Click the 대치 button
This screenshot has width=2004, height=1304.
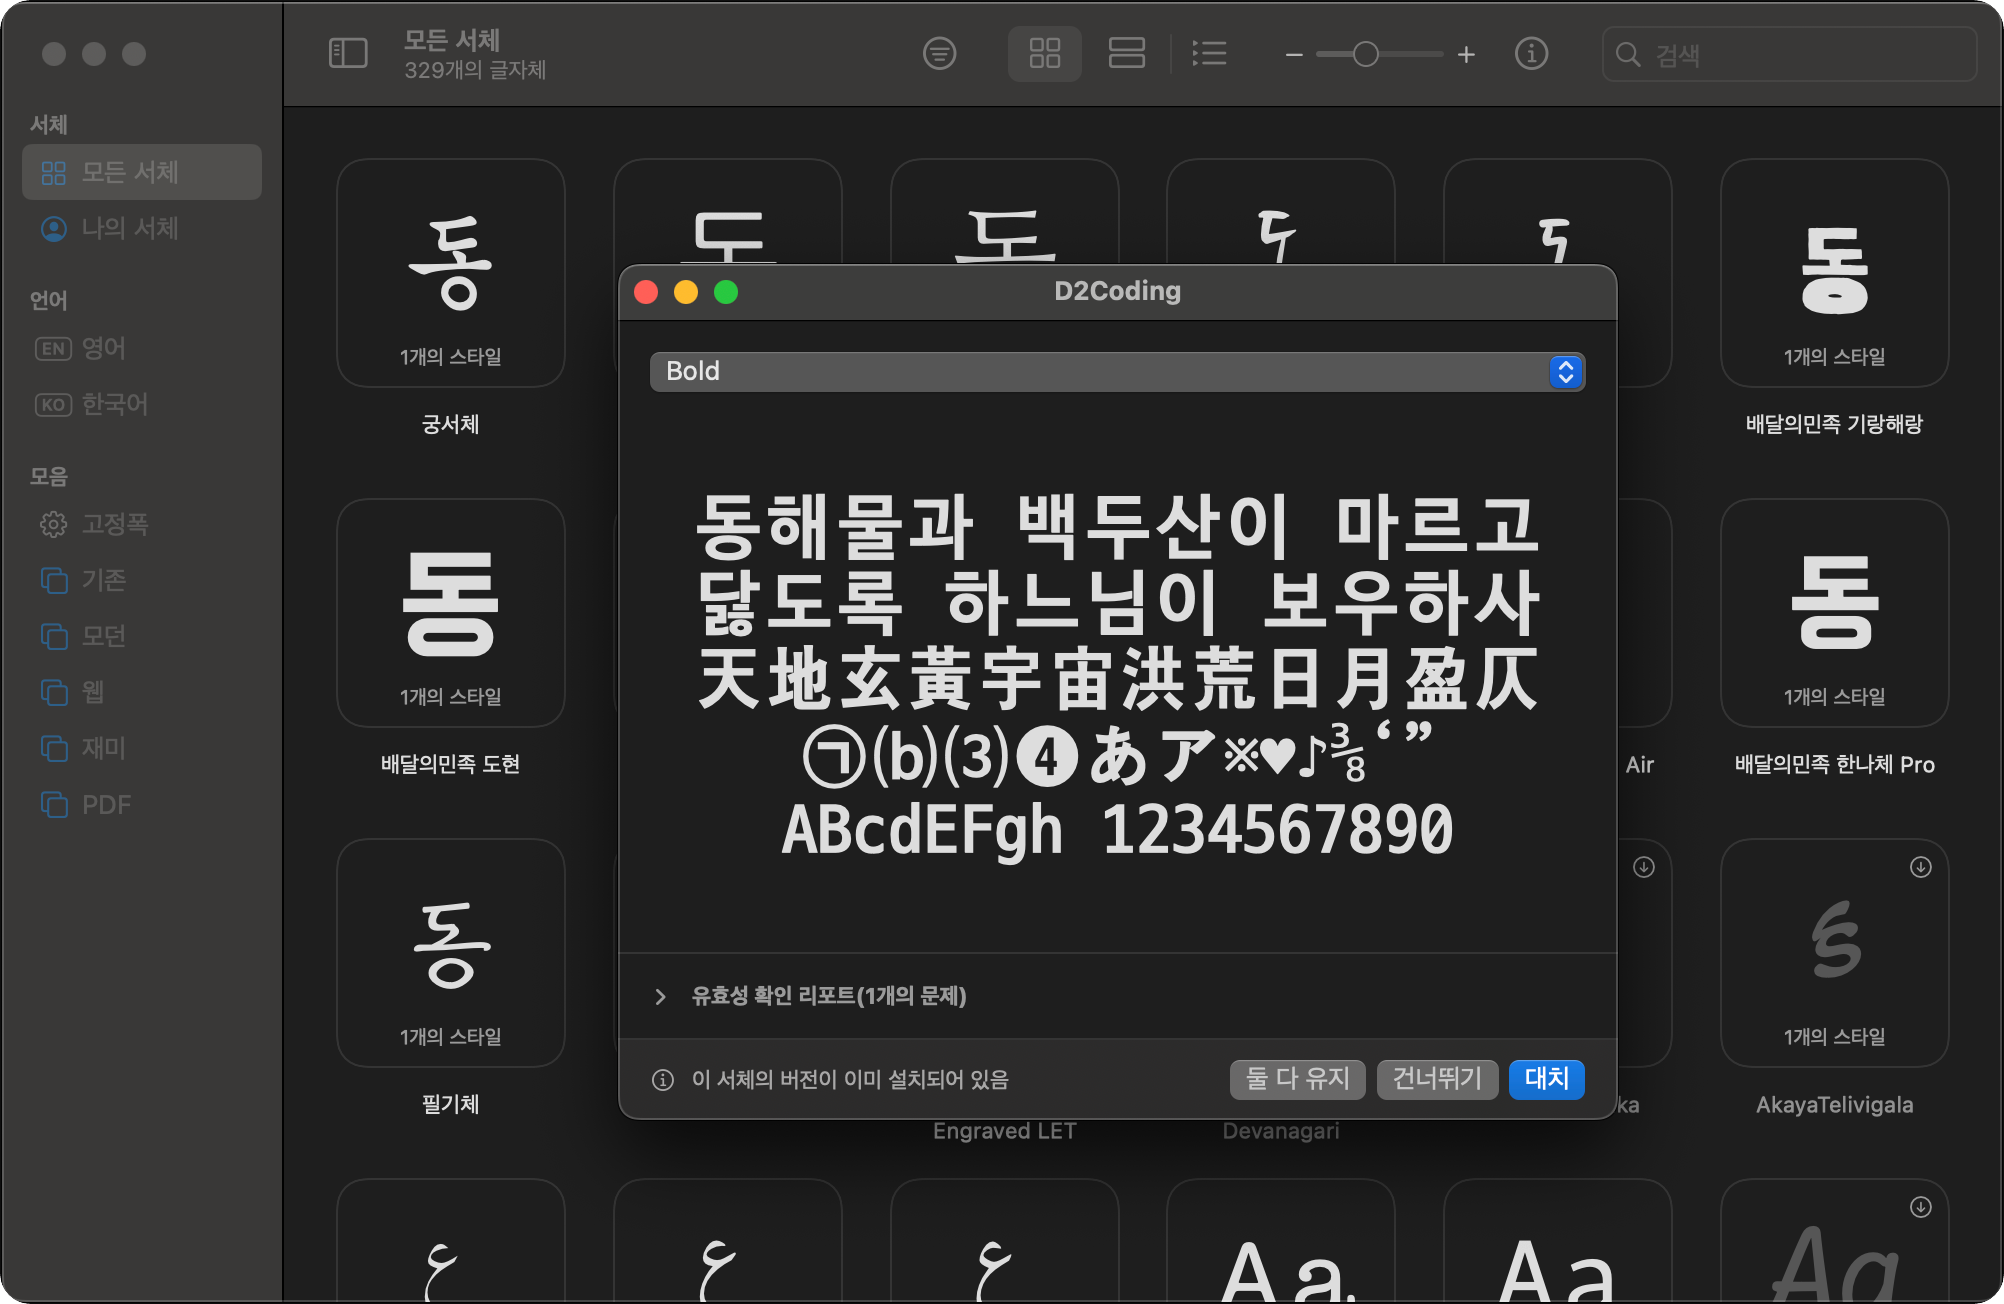coord(1546,1079)
